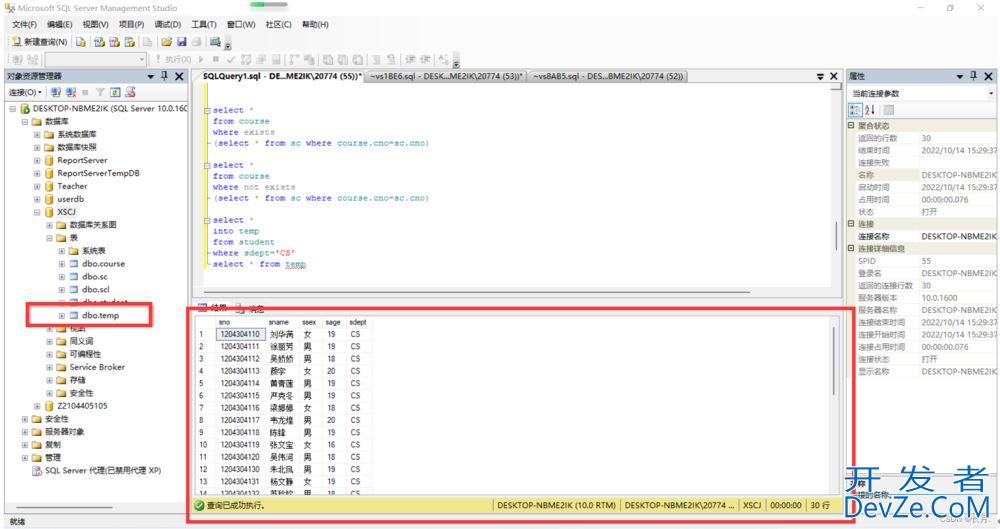Viewport: 1000px width, 529px height.
Task: Open the 视图(V) menu
Action: (95, 24)
